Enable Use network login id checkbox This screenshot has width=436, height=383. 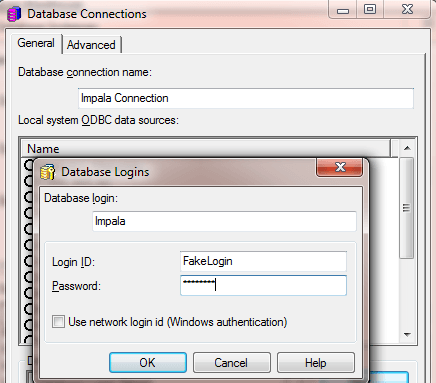pyautogui.click(x=58, y=322)
